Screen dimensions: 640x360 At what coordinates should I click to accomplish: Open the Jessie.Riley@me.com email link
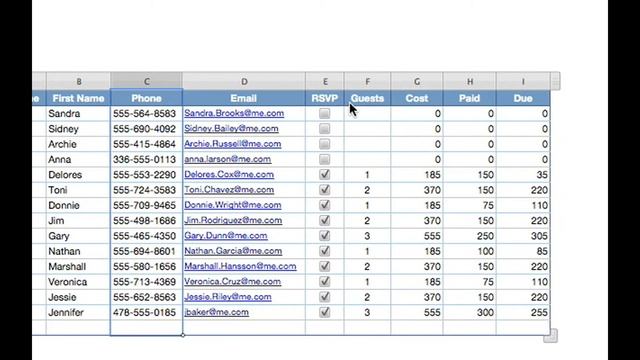(227, 297)
